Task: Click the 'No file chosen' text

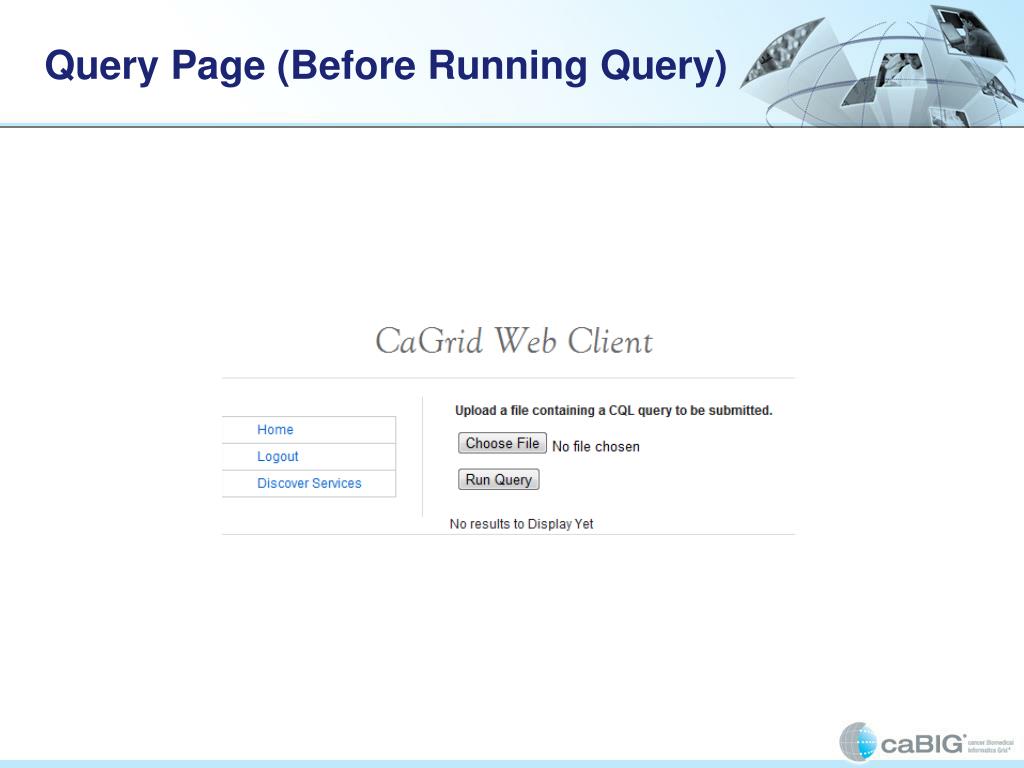Action: point(596,447)
